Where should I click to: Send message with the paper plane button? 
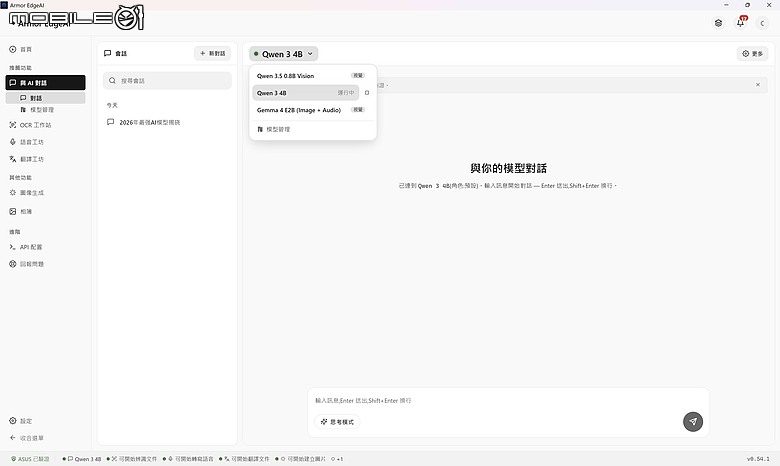(x=693, y=422)
